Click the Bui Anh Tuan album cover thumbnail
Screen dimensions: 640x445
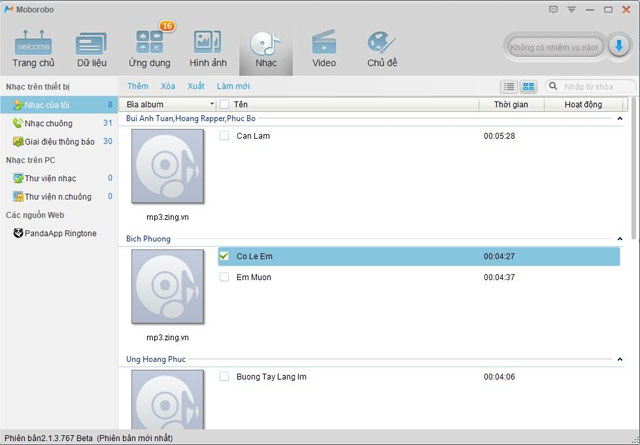click(167, 166)
